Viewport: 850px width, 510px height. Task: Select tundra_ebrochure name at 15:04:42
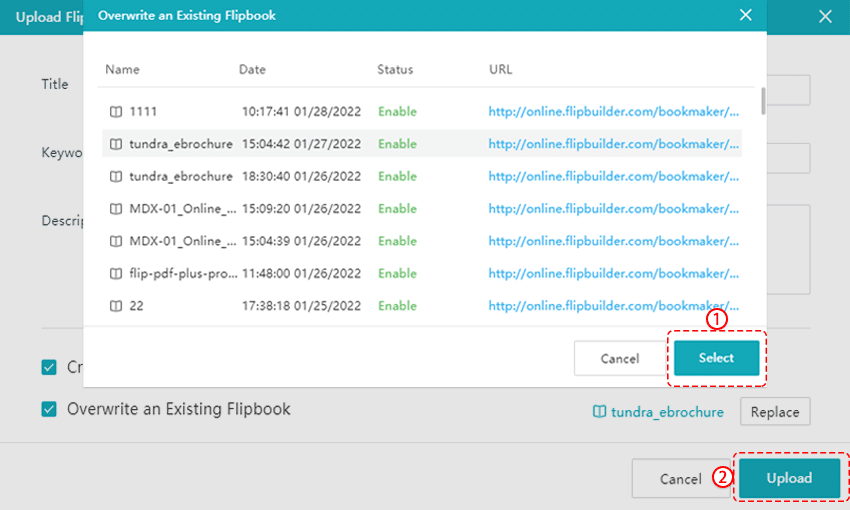point(181,144)
